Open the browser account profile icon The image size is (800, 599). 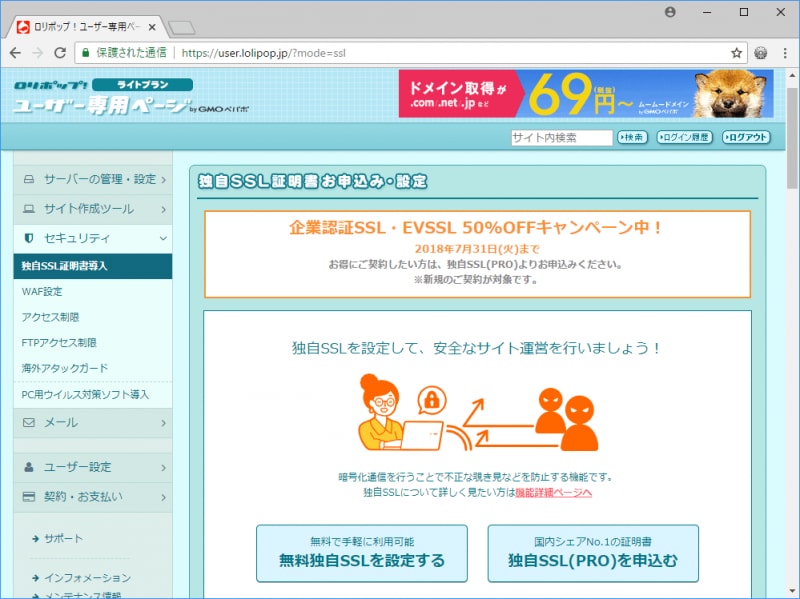[670, 12]
